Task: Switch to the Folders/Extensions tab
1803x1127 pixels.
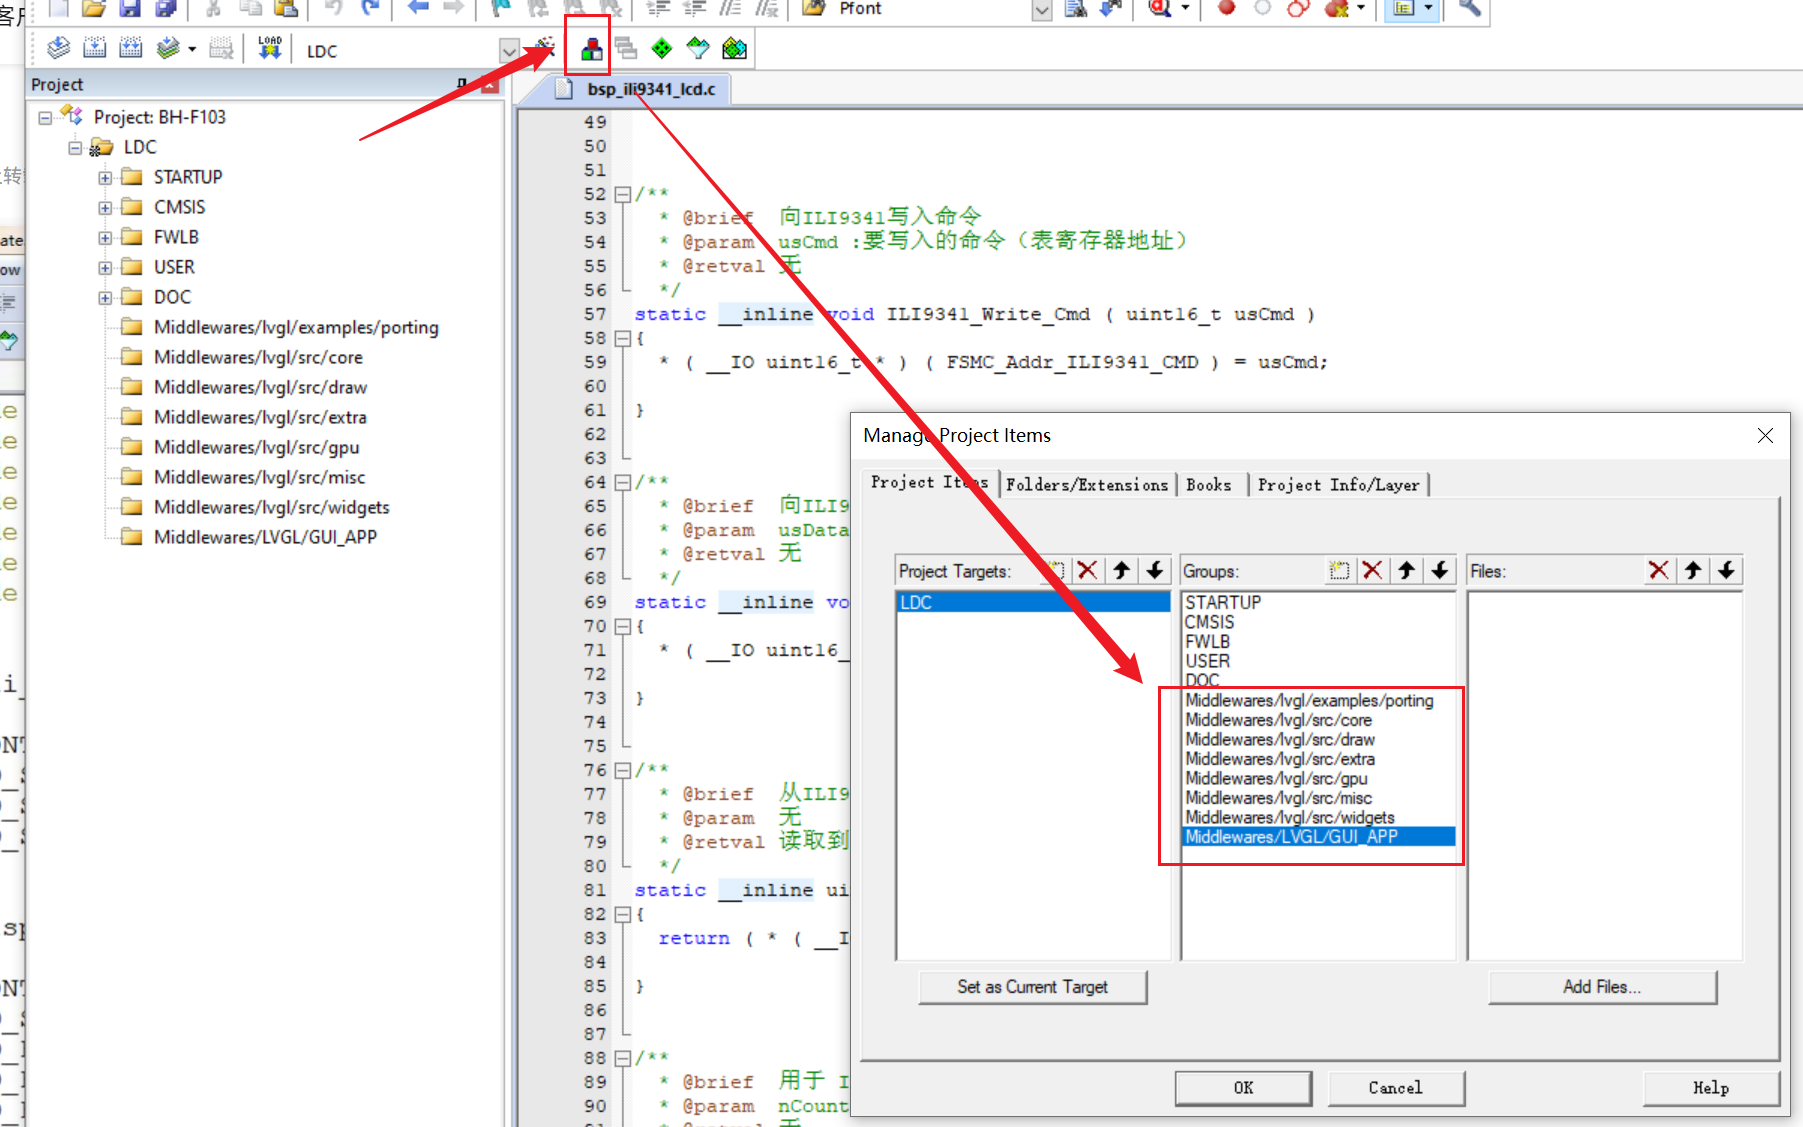Action: coord(1087,485)
